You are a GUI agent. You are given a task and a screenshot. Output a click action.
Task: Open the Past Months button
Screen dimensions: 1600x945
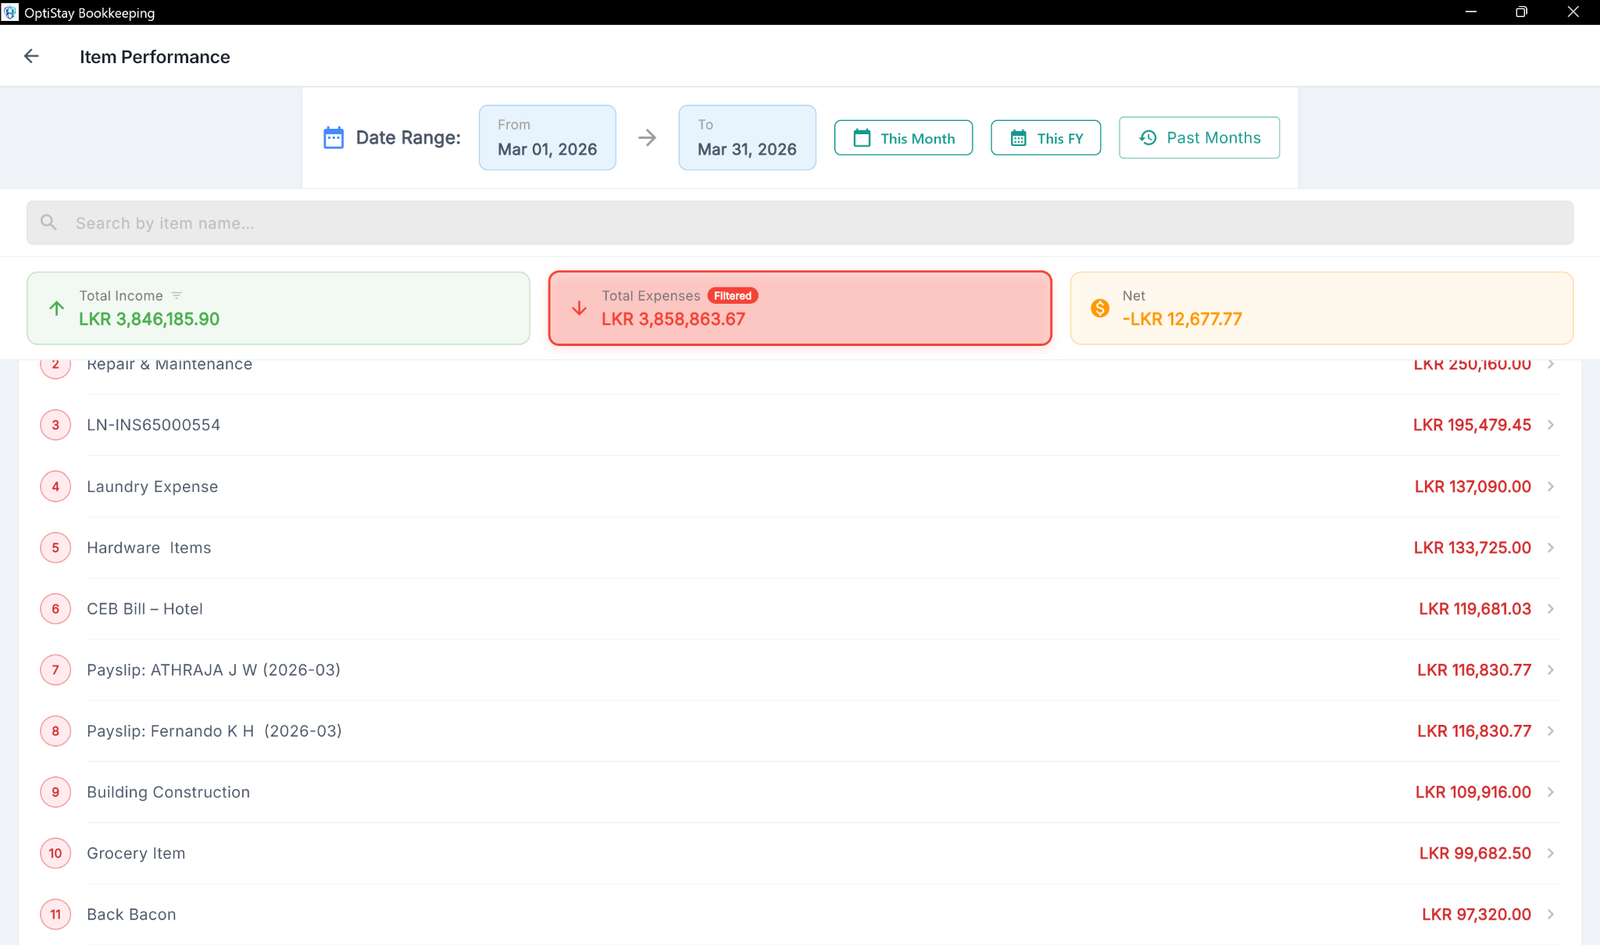point(1199,137)
